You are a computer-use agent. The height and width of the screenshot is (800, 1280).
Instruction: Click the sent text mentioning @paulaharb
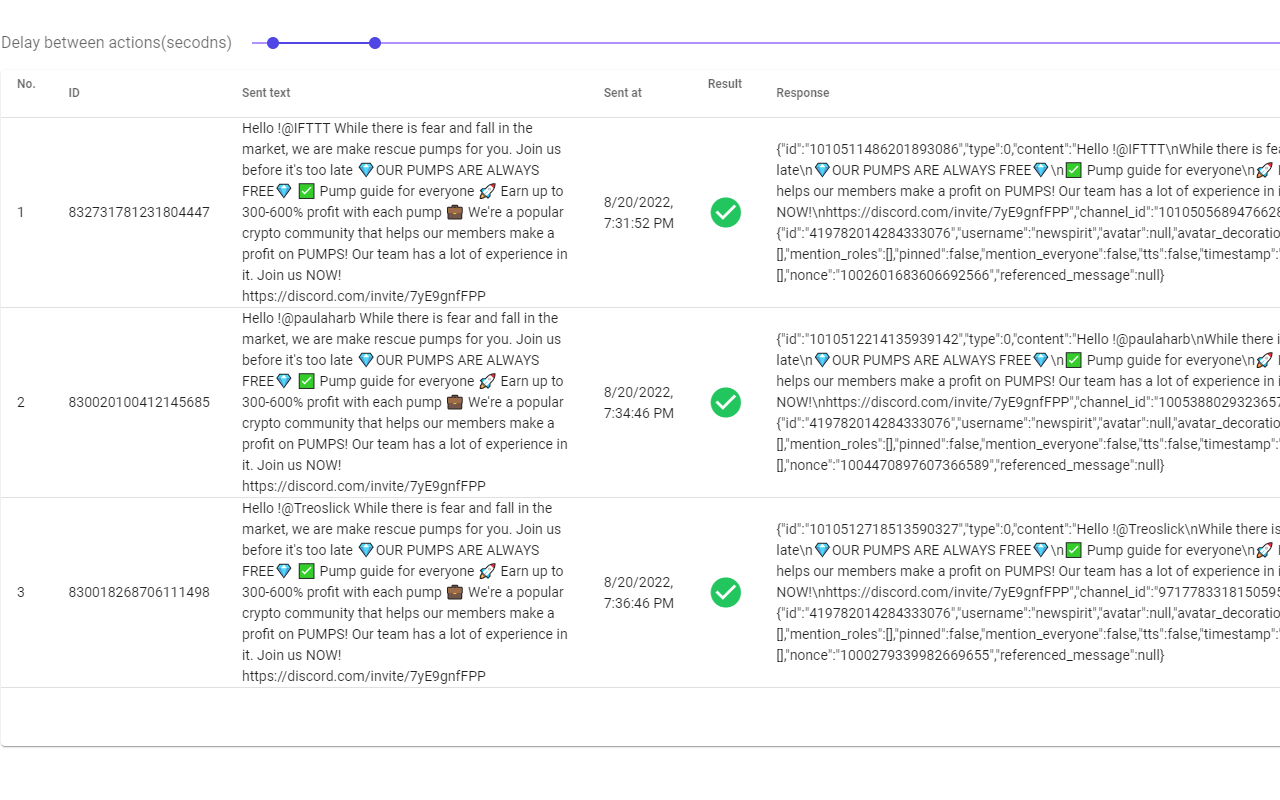coord(405,402)
